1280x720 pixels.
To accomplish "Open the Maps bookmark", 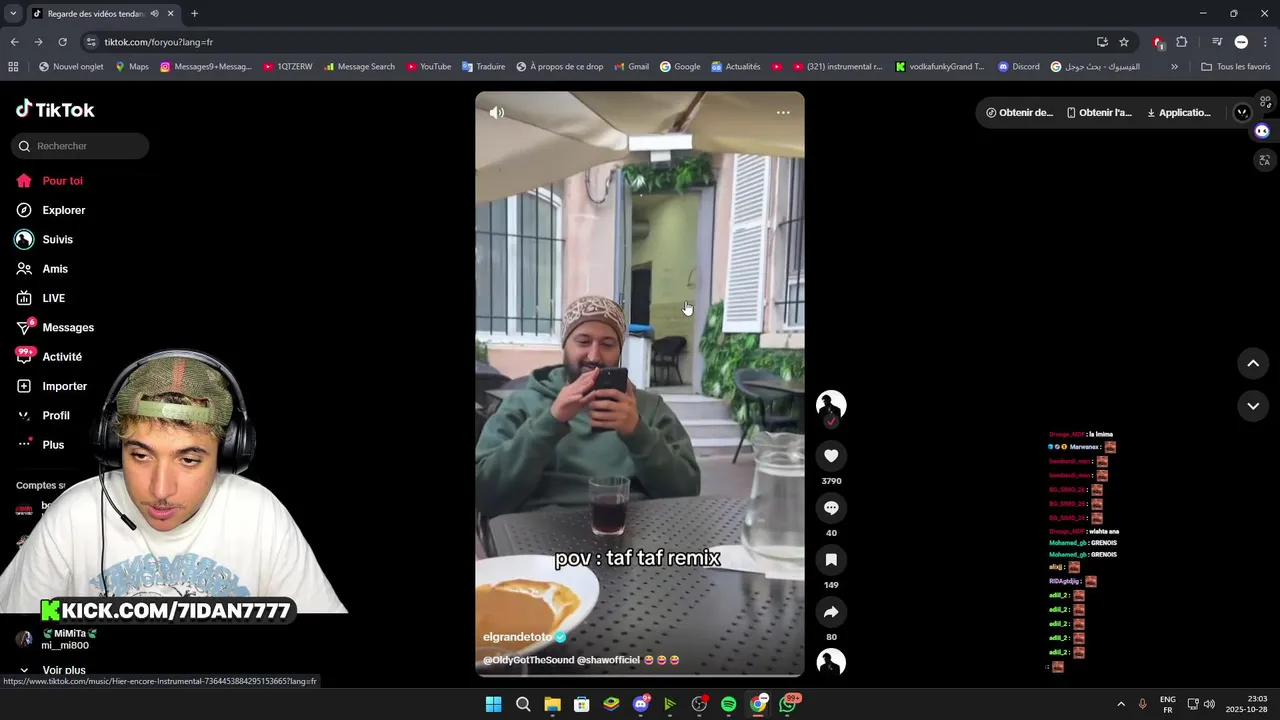I will pos(131,67).
